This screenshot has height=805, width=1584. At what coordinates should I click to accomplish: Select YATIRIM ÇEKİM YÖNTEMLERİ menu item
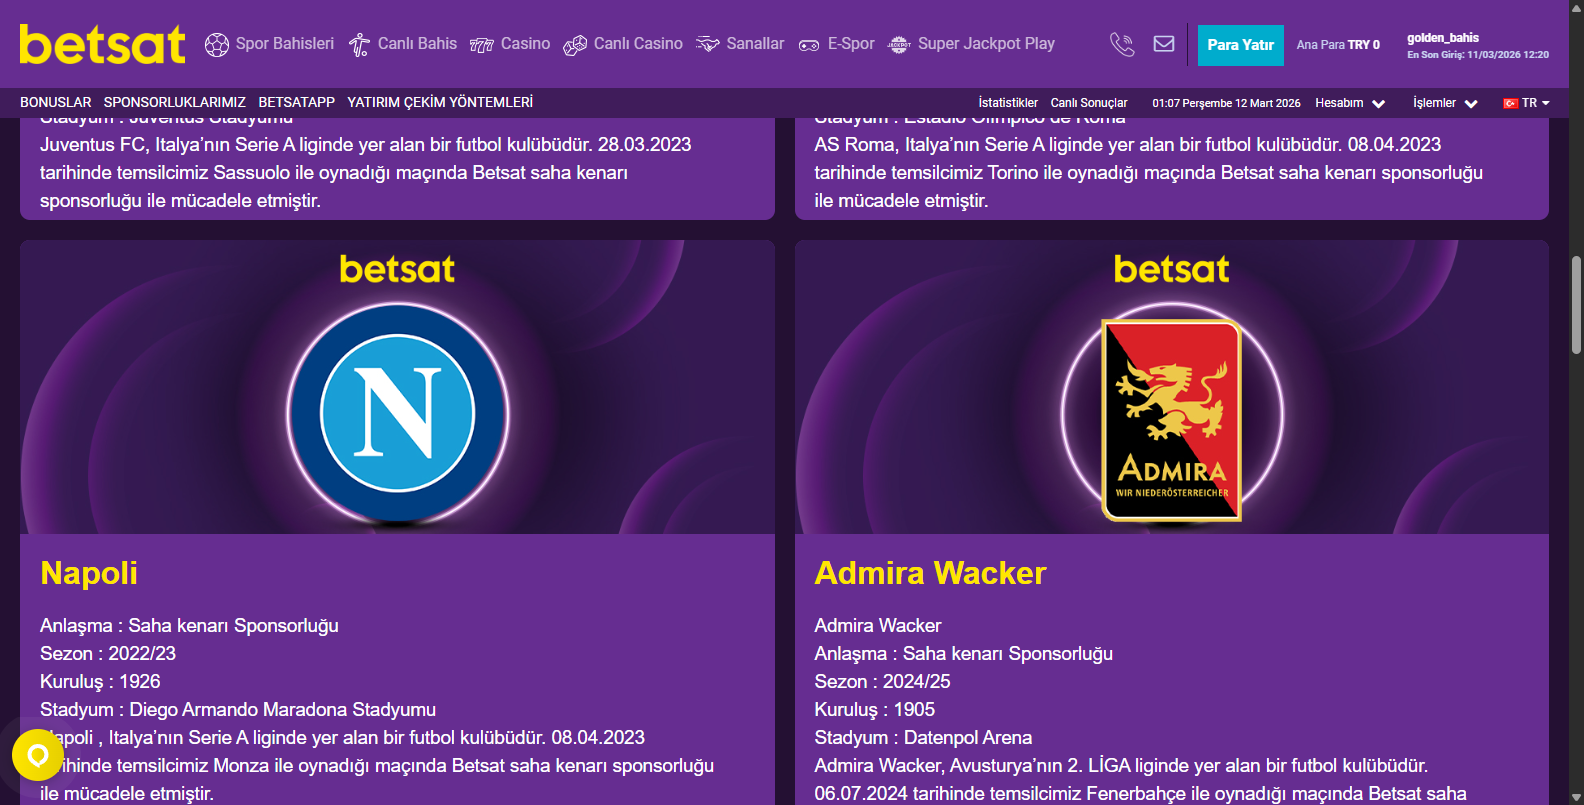pyautogui.click(x=440, y=102)
